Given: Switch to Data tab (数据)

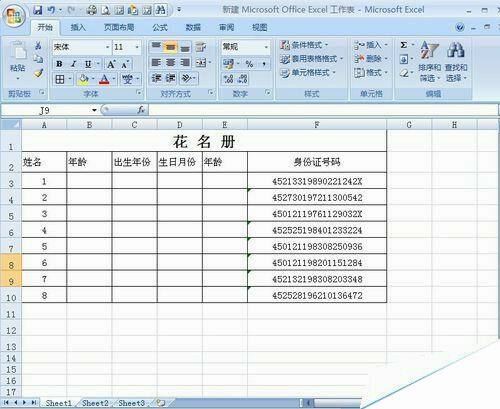Looking at the screenshot, I should point(193,28).
